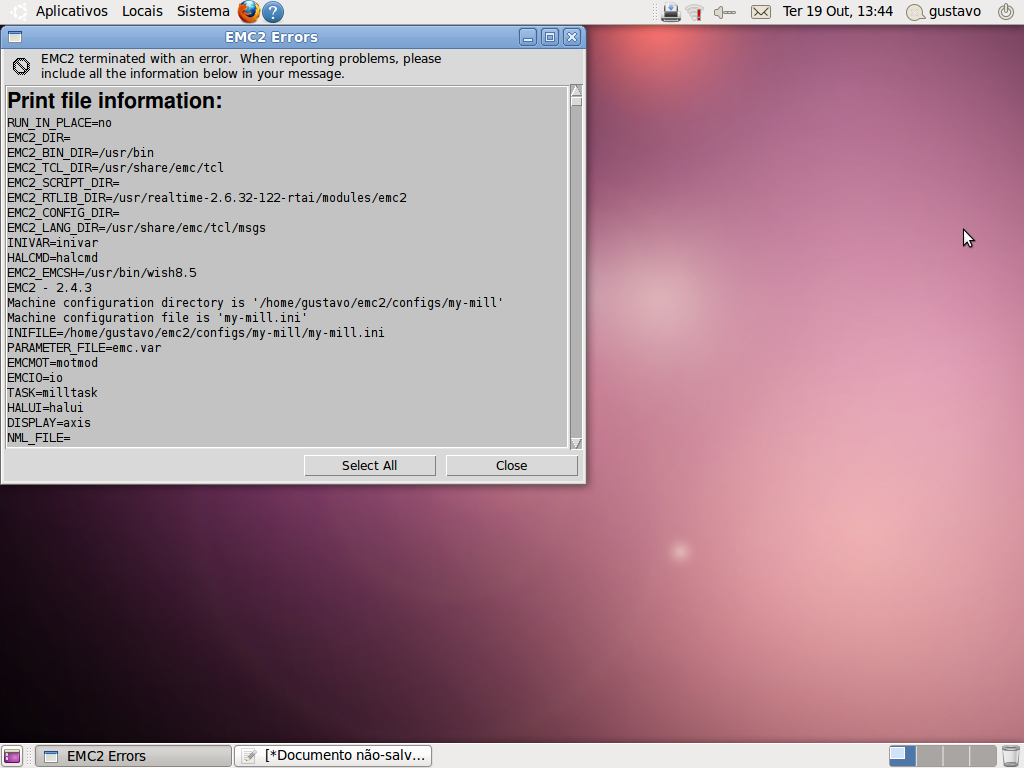Click the line 'HALCMD=halcmd'
The width and height of the screenshot is (1024, 768).
click(53, 258)
